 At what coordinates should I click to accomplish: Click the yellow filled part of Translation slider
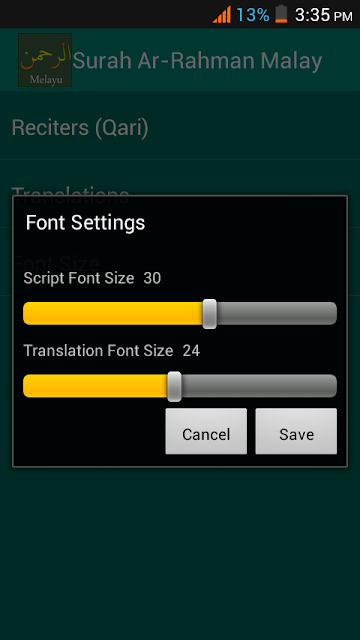tap(95, 386)
